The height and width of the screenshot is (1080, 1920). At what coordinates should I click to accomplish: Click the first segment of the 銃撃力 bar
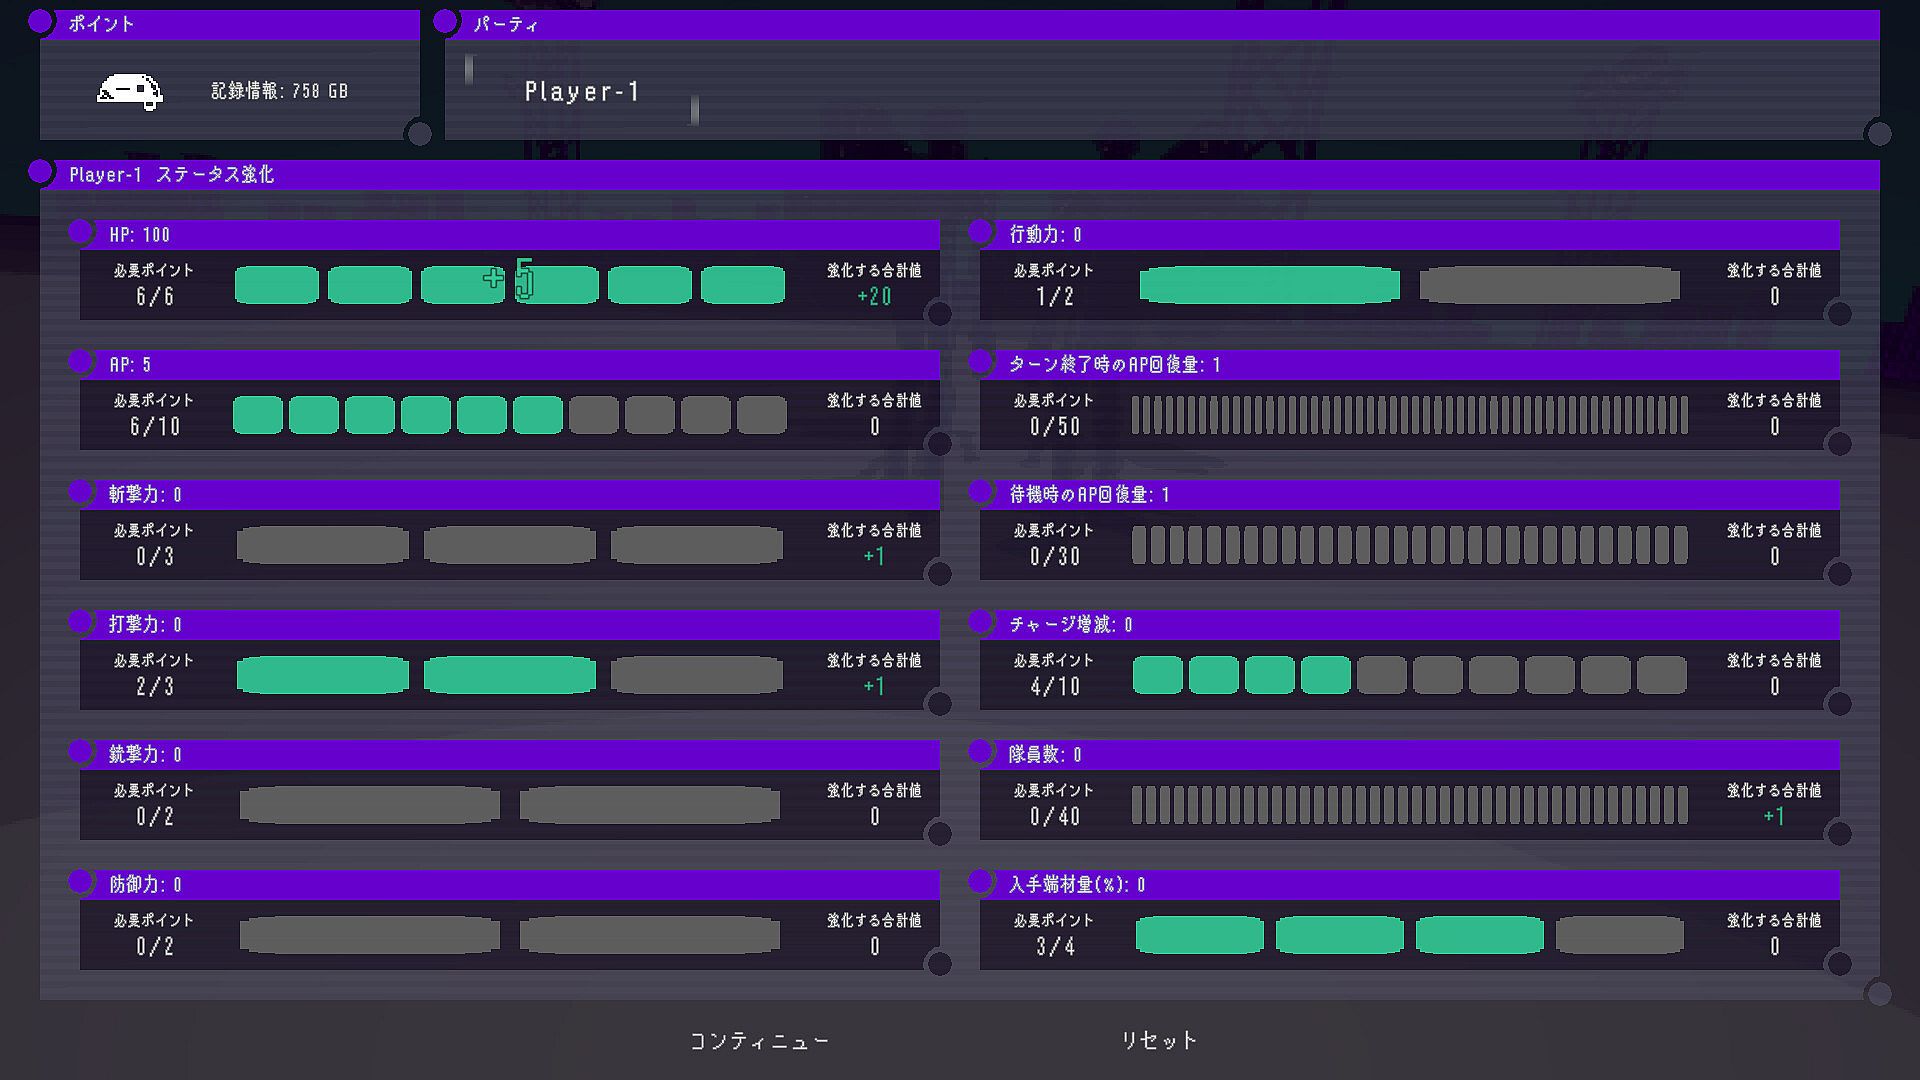point(370,805)
